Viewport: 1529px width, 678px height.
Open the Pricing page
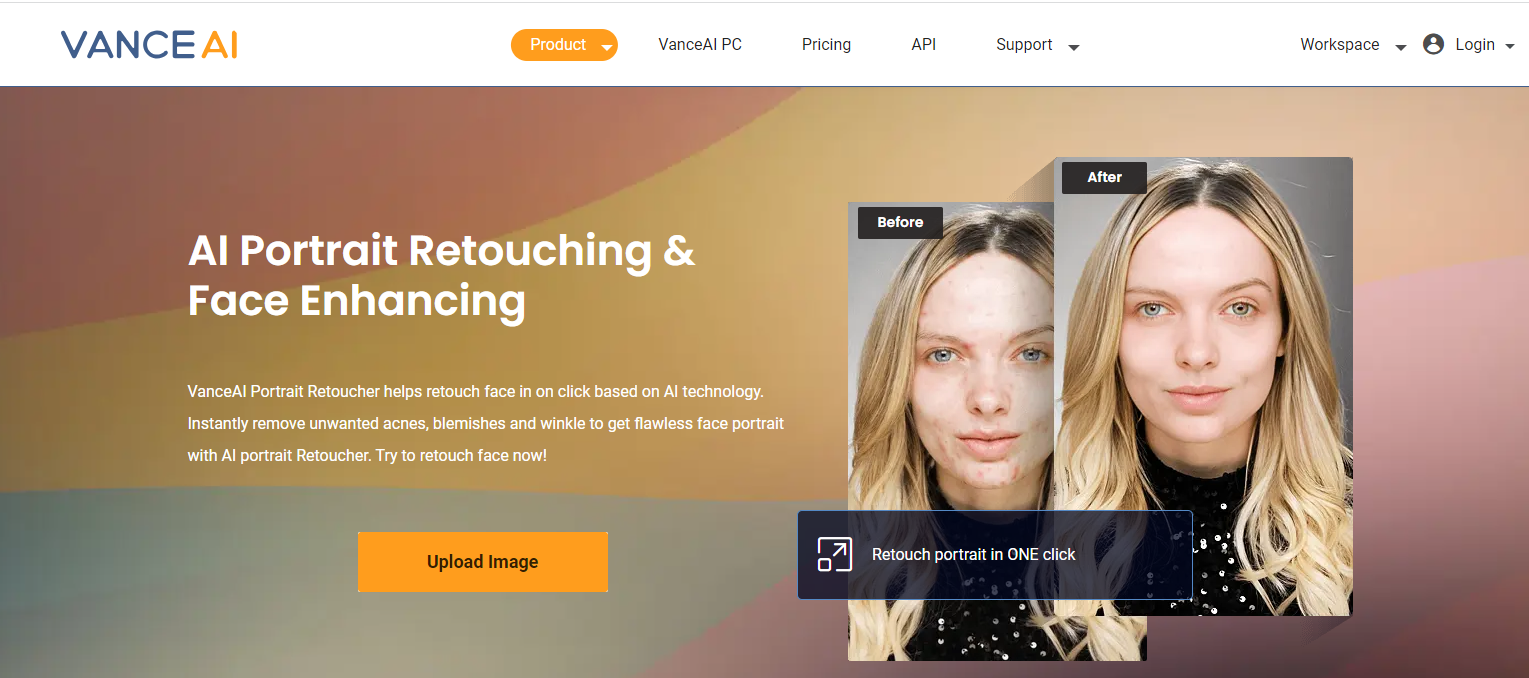826,45
